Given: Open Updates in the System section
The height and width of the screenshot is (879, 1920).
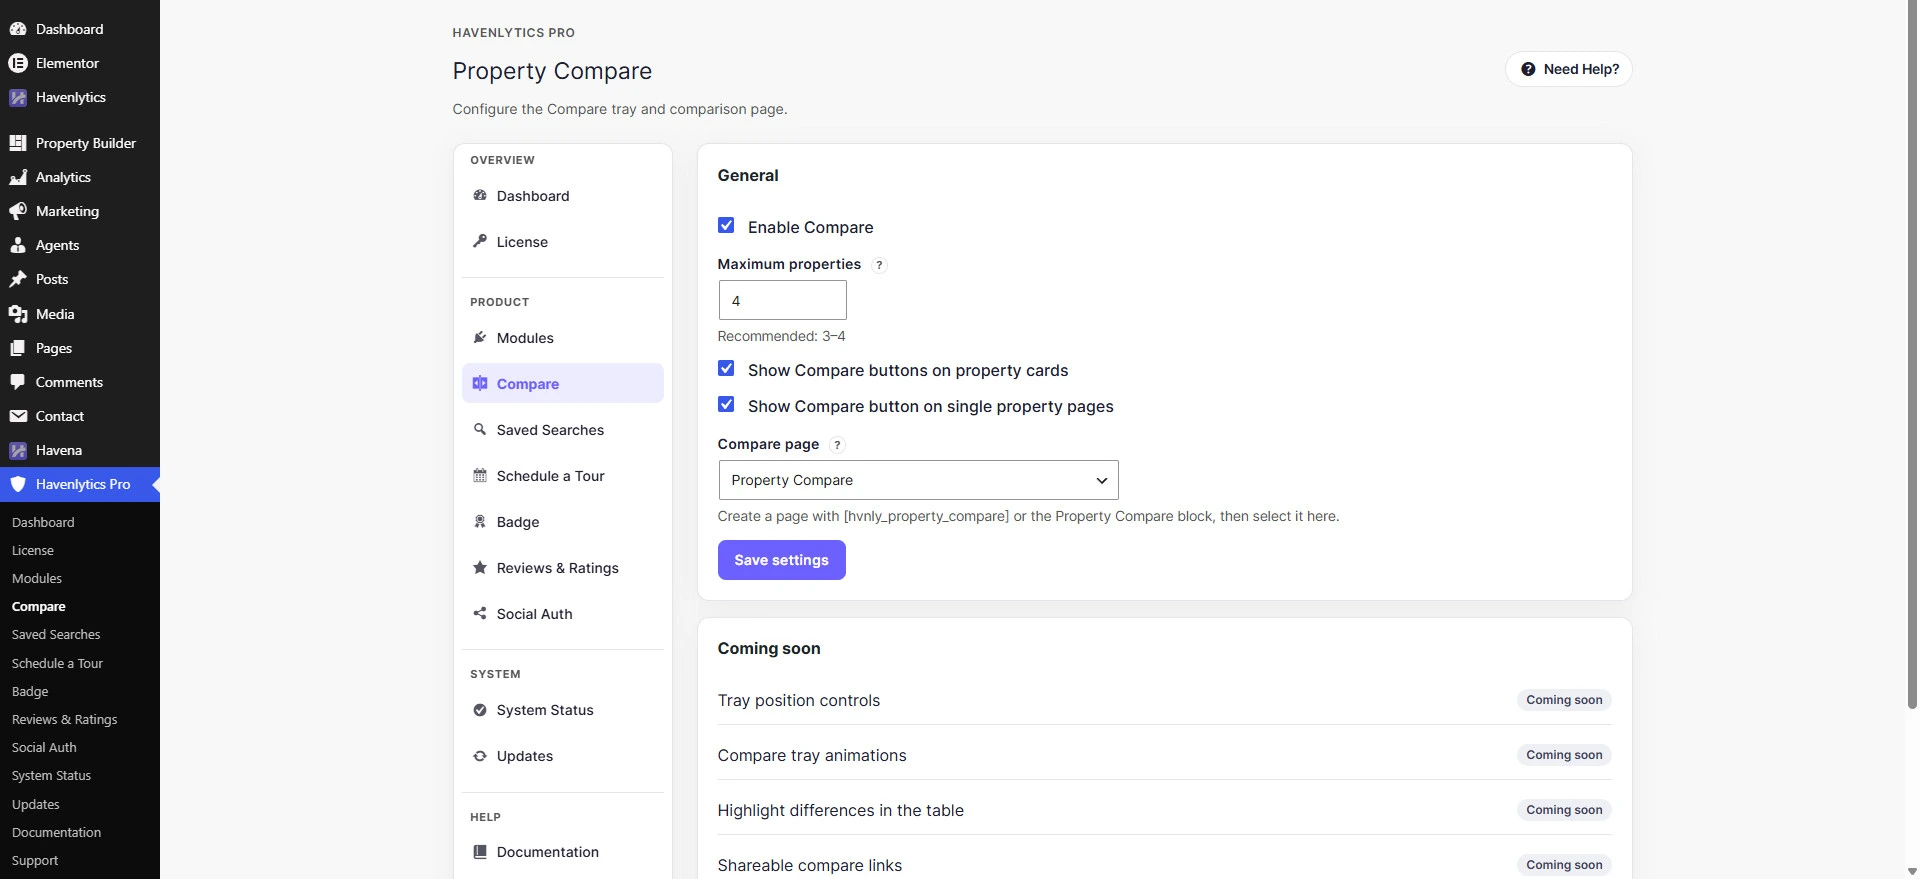Looking at the screenshot, I should (x=563, y=756).
